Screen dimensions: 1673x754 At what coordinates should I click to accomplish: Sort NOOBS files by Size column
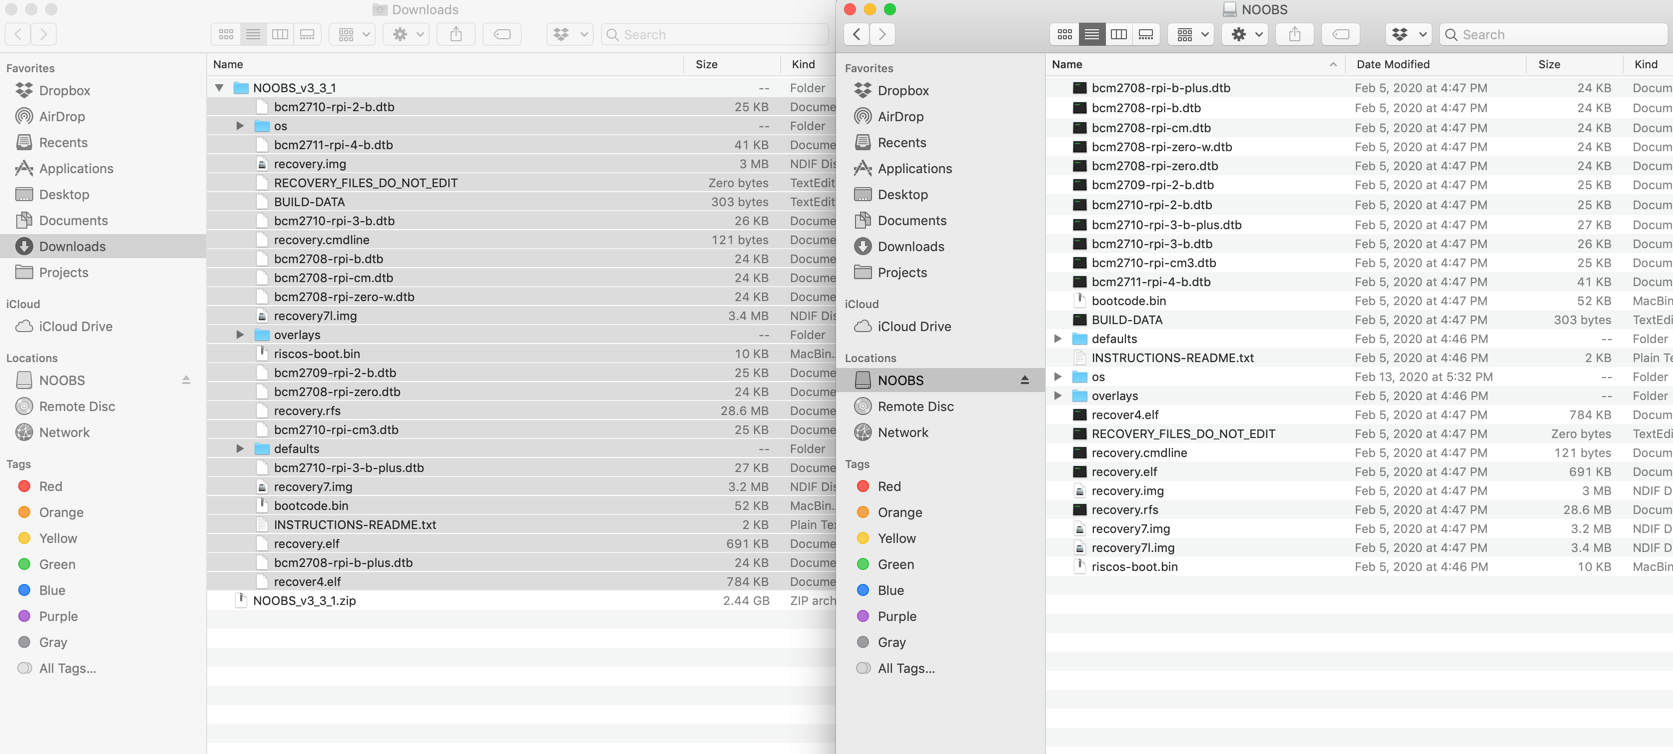(1549, 64)
